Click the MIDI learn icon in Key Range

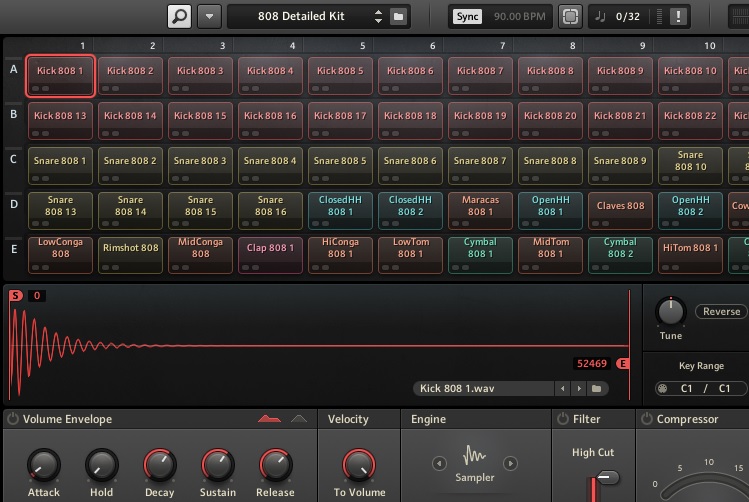point(663,388)
